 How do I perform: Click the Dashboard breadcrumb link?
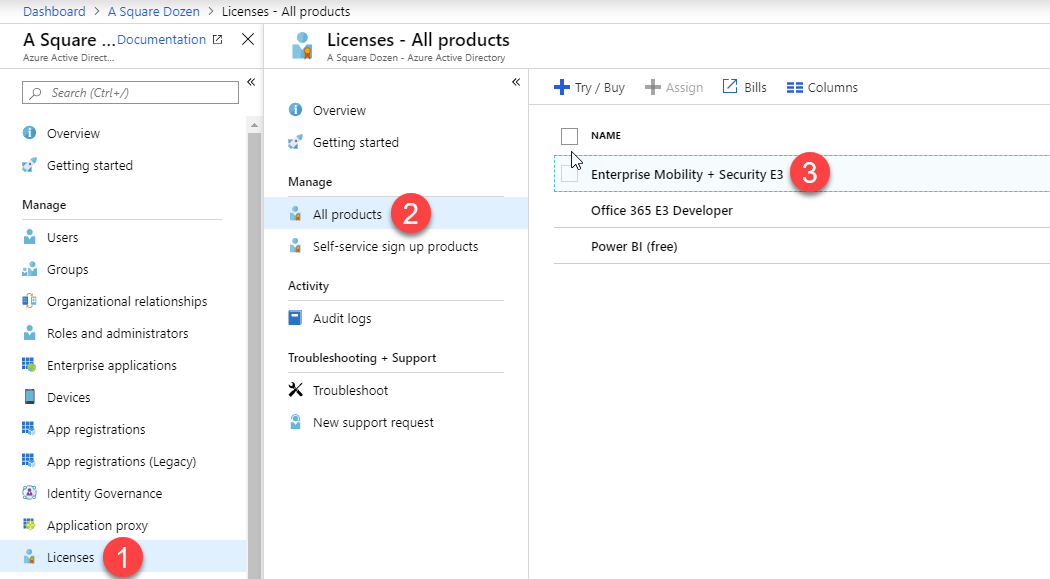(x=53, y=11)
